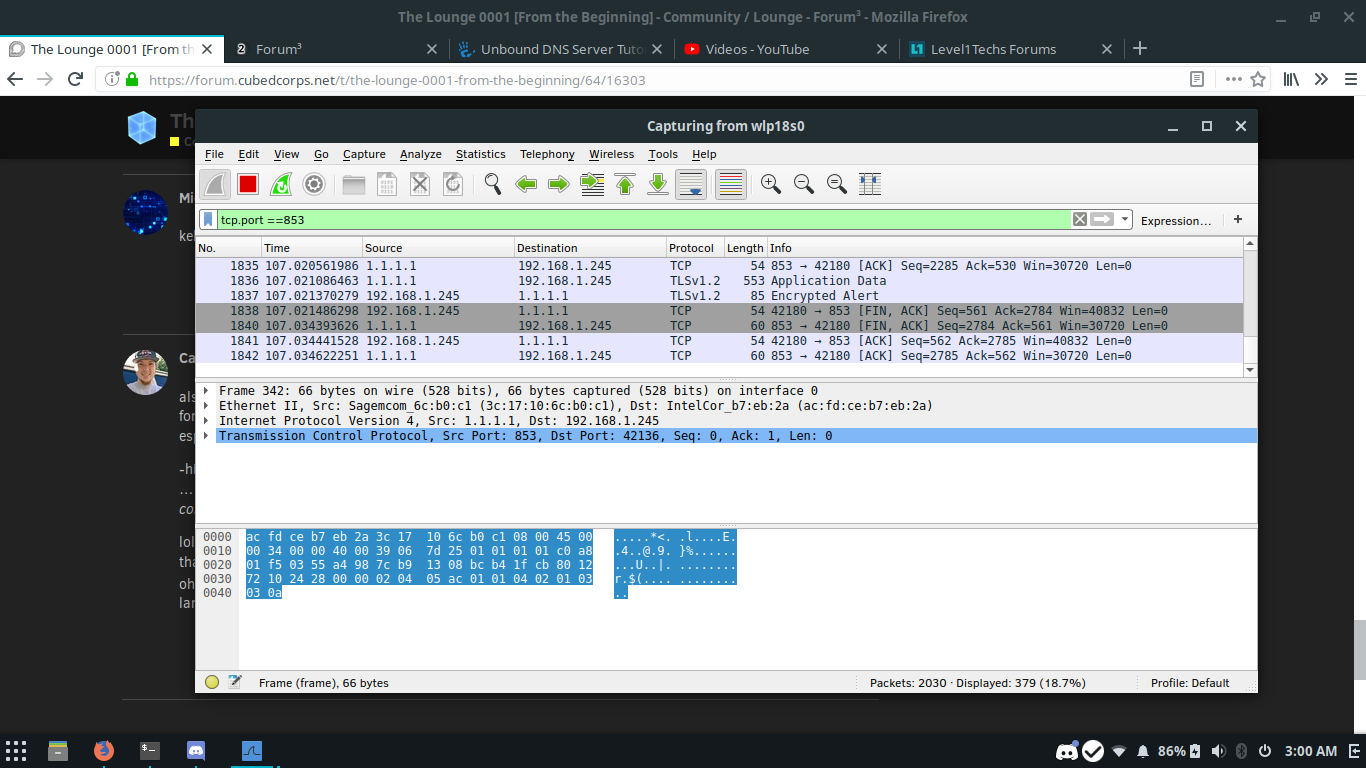
Task: Switch to Videos - YouTube tab
Action: [786, 49]
